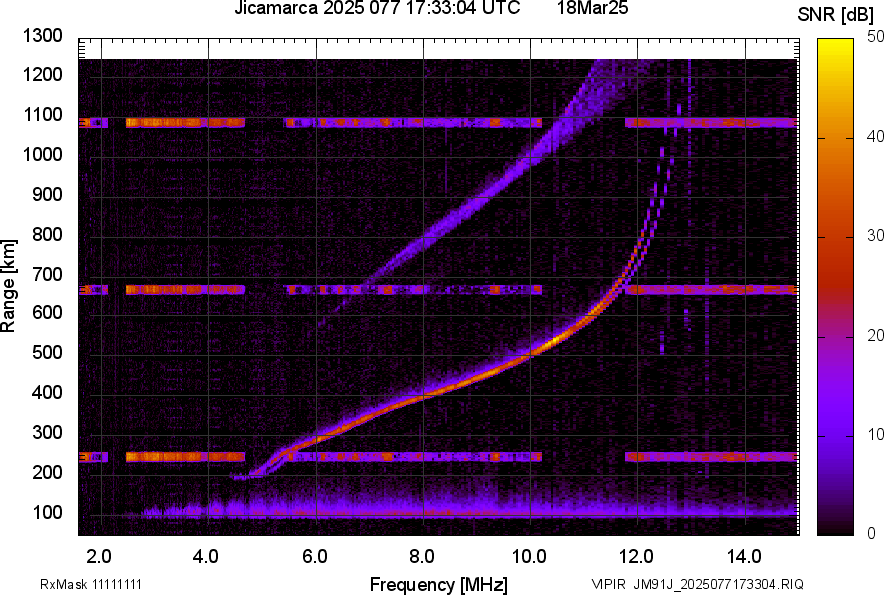884x595 pixels.
Task: Click the 30 label on SNR colorbar
Action: click(875, 236)
